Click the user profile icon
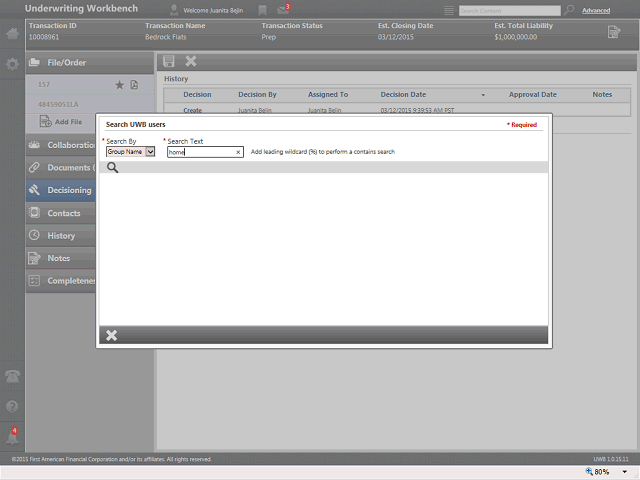The width and height of the screenshot is (640, 480). (174, 10)
